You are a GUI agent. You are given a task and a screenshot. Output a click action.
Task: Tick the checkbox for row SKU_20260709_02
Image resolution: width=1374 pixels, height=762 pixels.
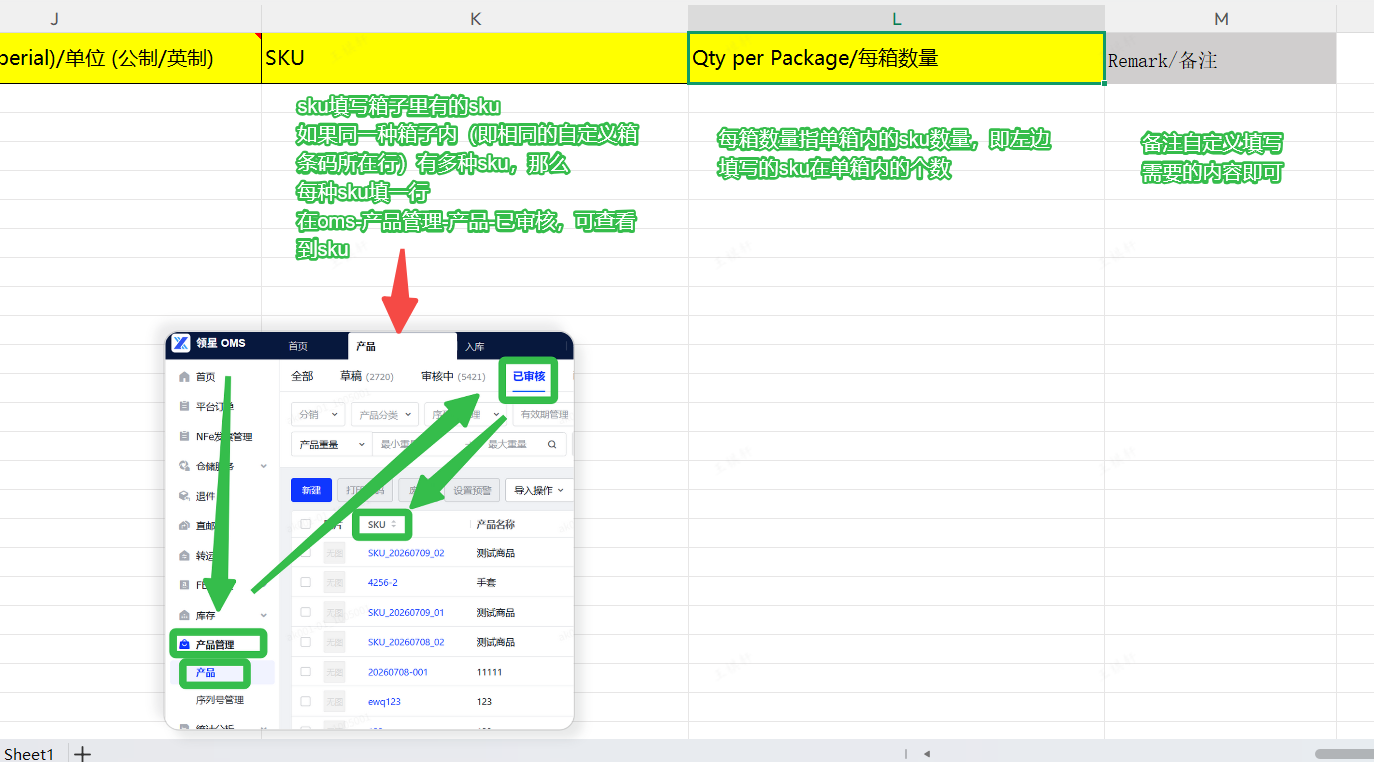(306, 553)
